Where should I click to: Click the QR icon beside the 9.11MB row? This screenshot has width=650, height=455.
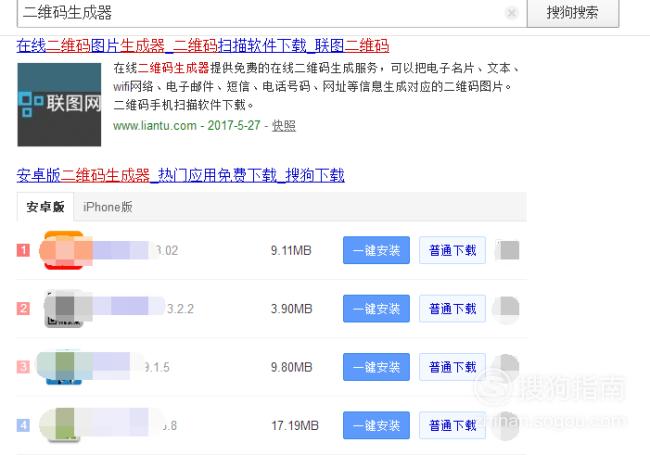(x=507, y=250)
